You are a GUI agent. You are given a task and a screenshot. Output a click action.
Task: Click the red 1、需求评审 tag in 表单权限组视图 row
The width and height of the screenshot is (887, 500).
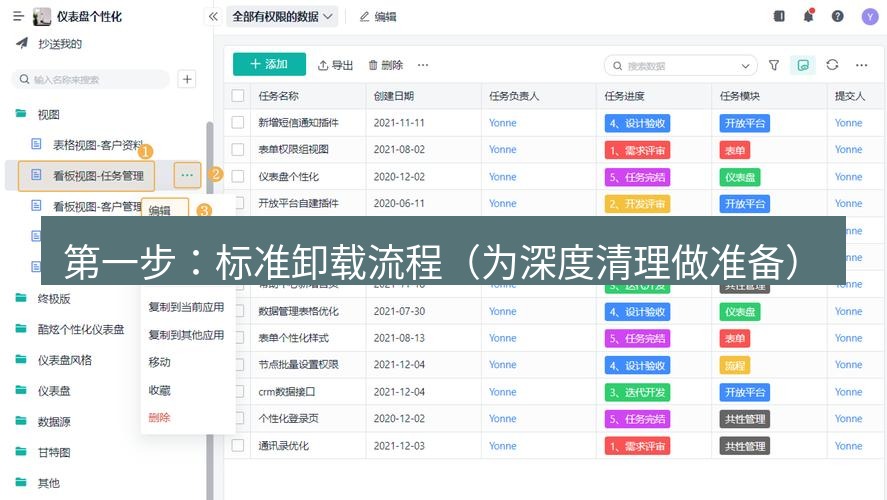pyautogui.click(x=637, y=150)
